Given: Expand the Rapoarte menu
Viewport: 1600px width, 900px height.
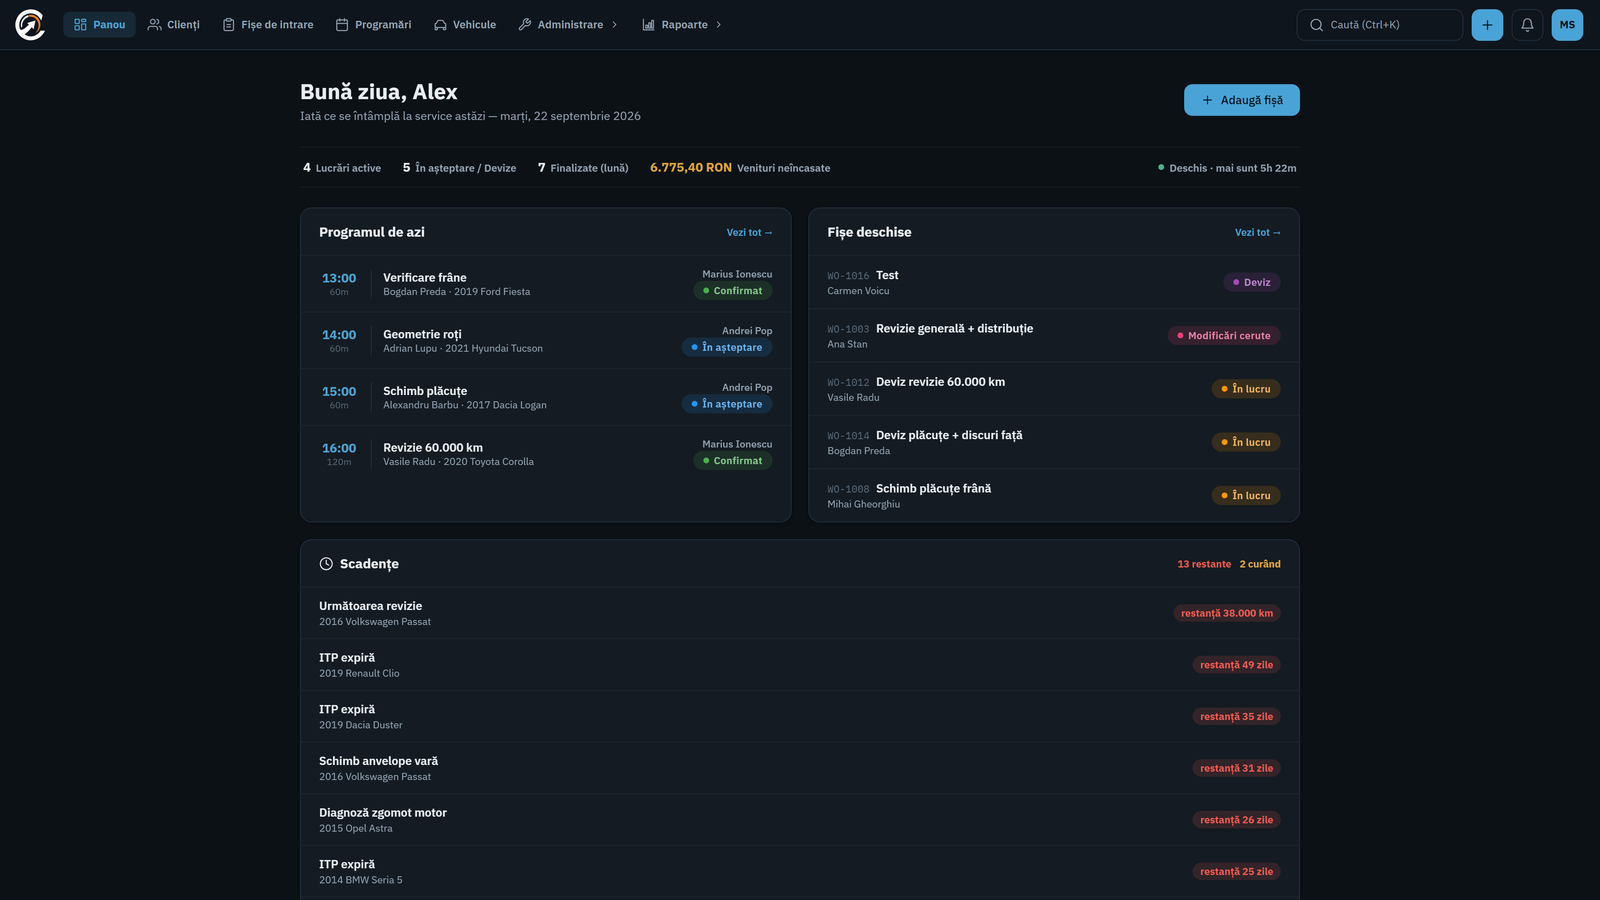Looking at the screenshot, I should (x=682, y=25).
